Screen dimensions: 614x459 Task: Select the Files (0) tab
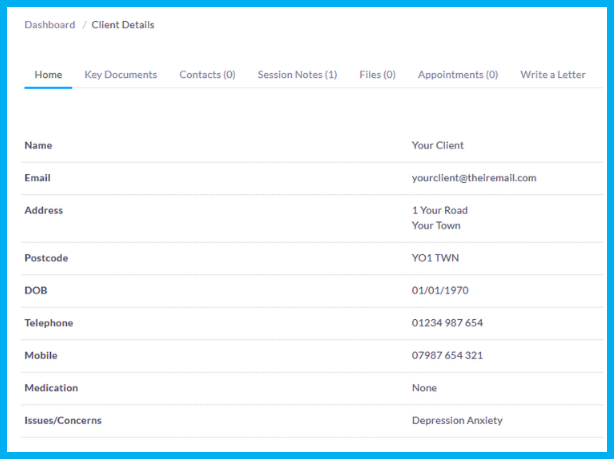pos(377,75)
